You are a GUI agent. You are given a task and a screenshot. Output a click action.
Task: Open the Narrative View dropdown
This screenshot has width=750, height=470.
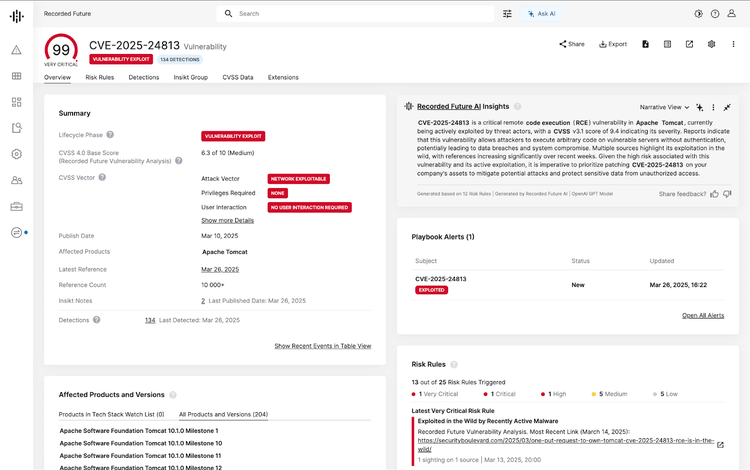[665, 107]
